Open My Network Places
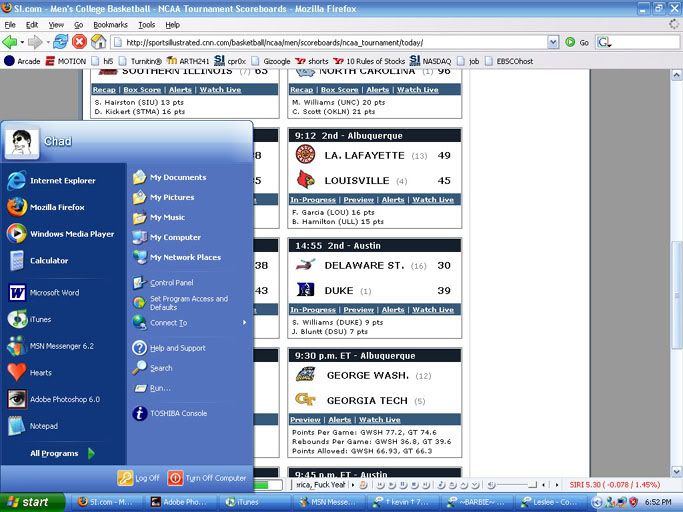 pos(177,258)
